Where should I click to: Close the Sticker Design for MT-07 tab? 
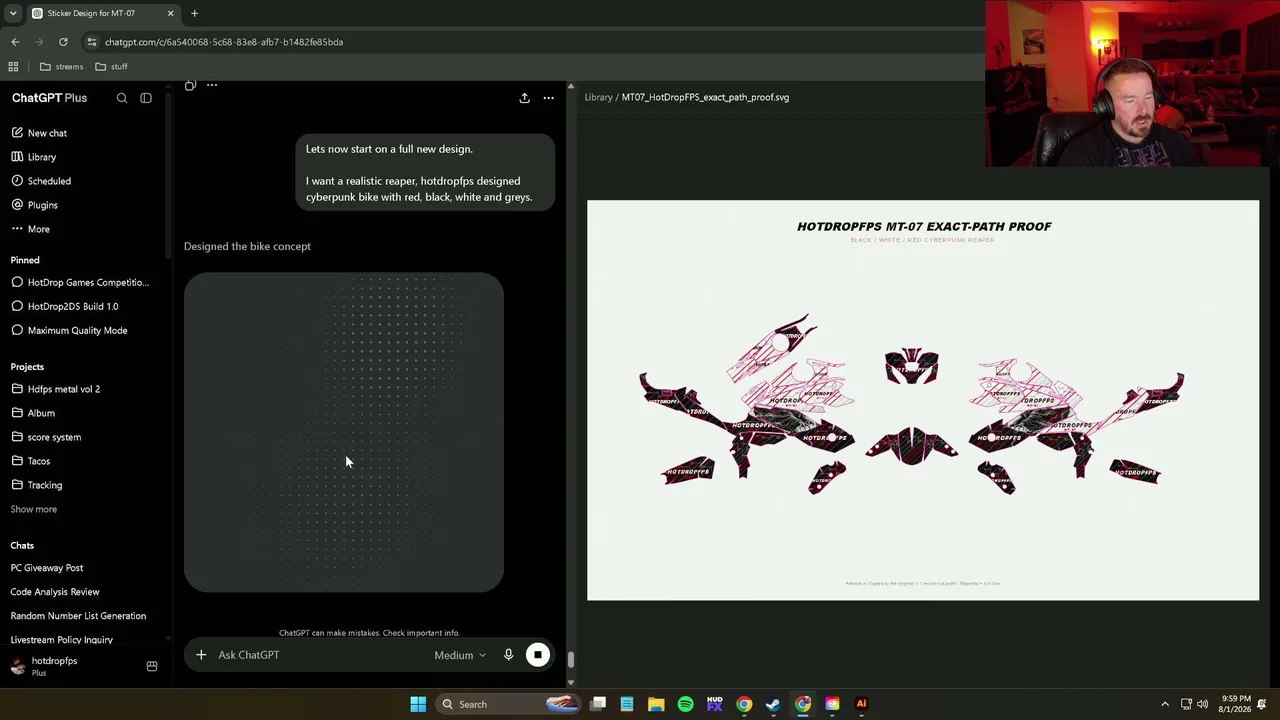[170, 13]
